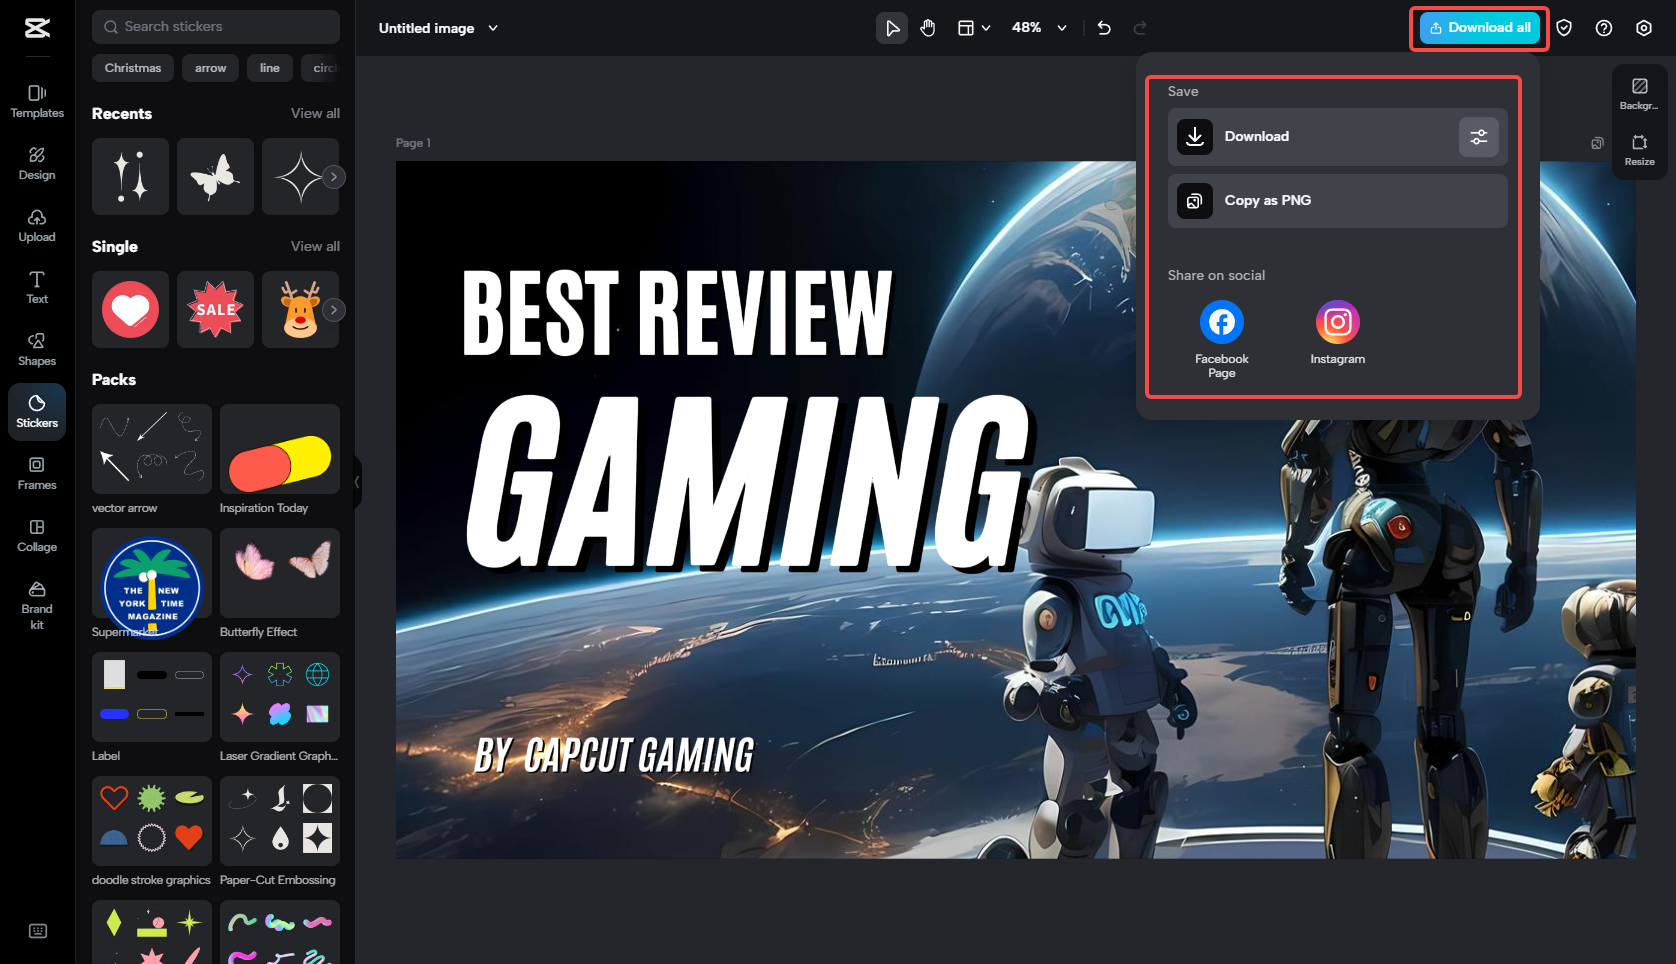
Task: Open the vector arrow pack
Action: click(x=152, y=449)
